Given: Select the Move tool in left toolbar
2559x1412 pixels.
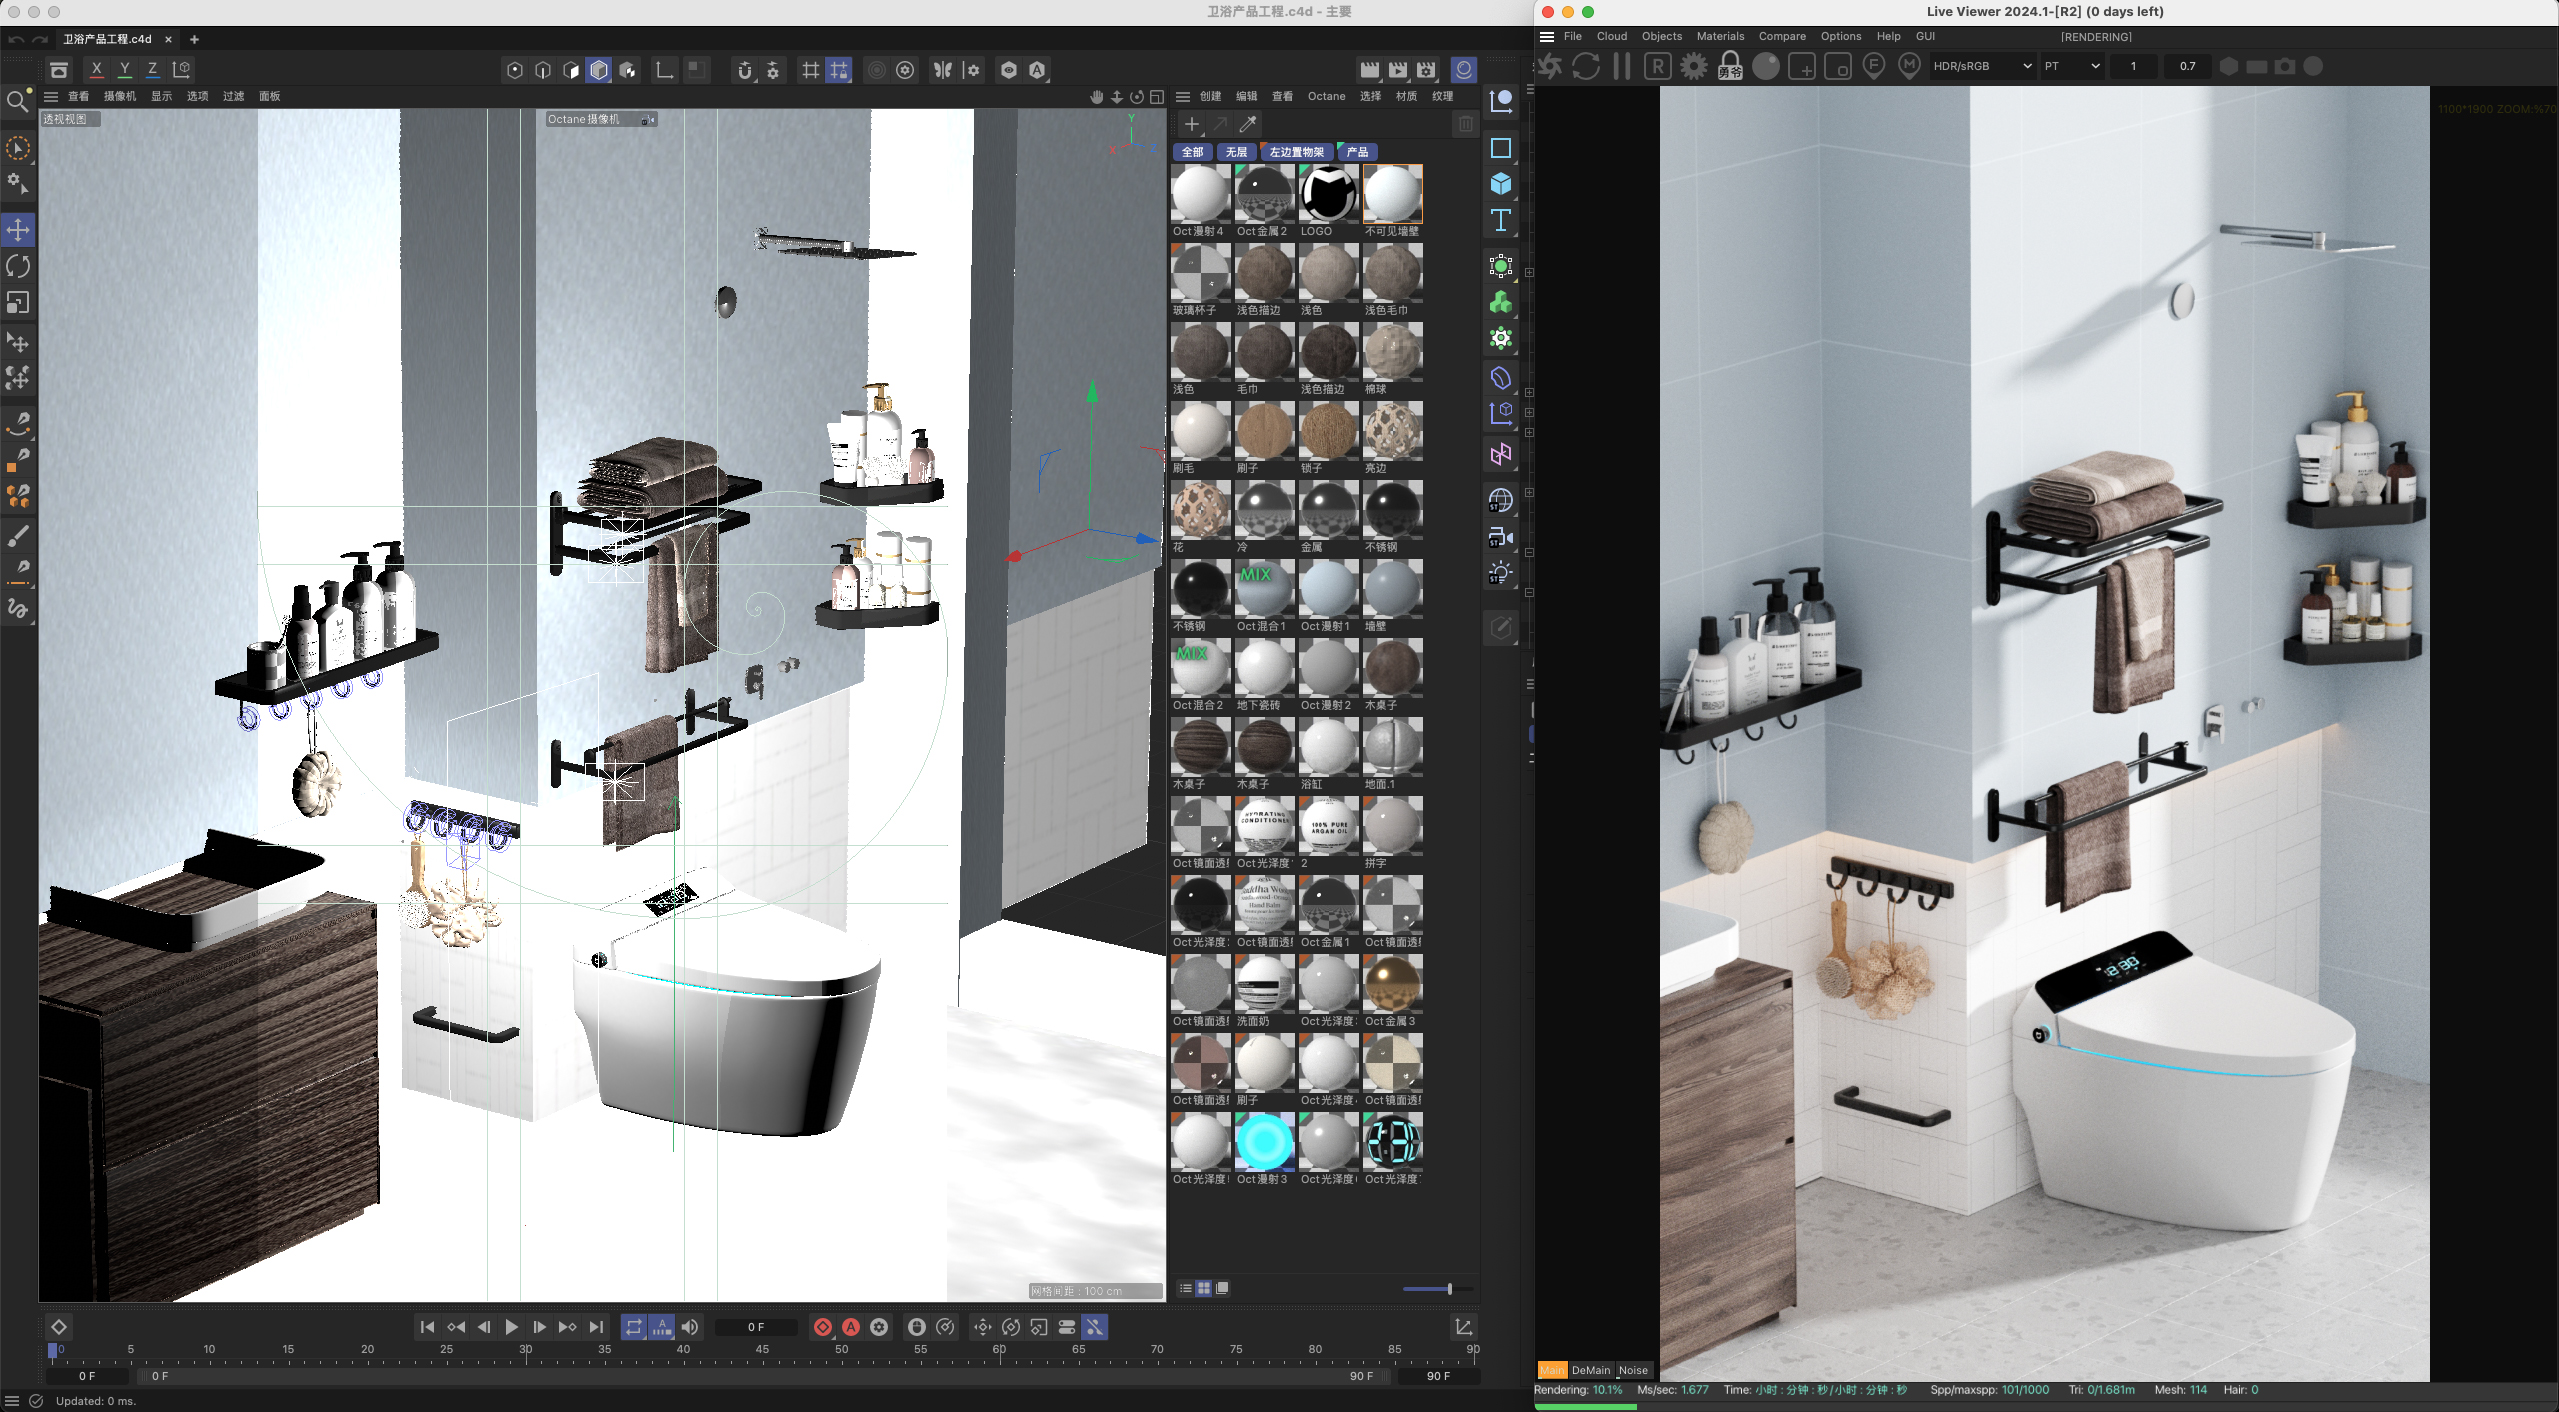Looking at the screenshot, I should 18,230.
